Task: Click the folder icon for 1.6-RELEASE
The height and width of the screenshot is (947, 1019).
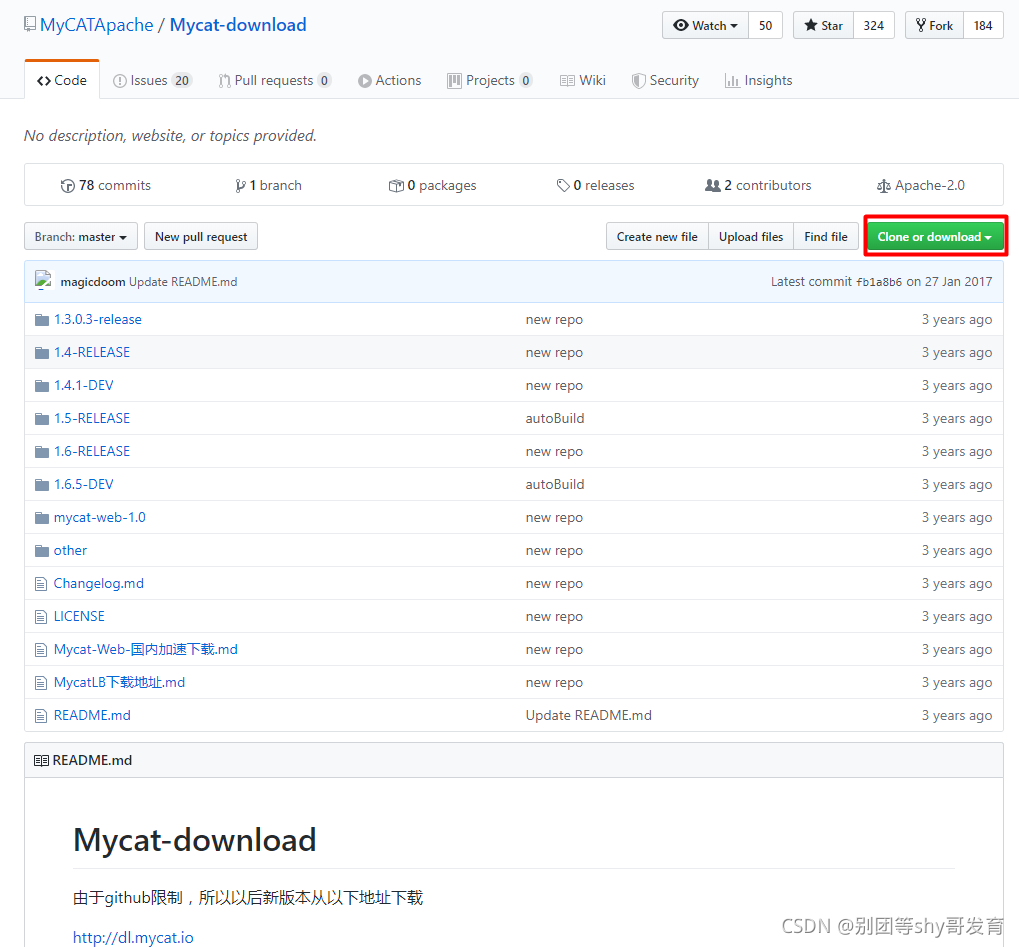Action: click(41, 452)
